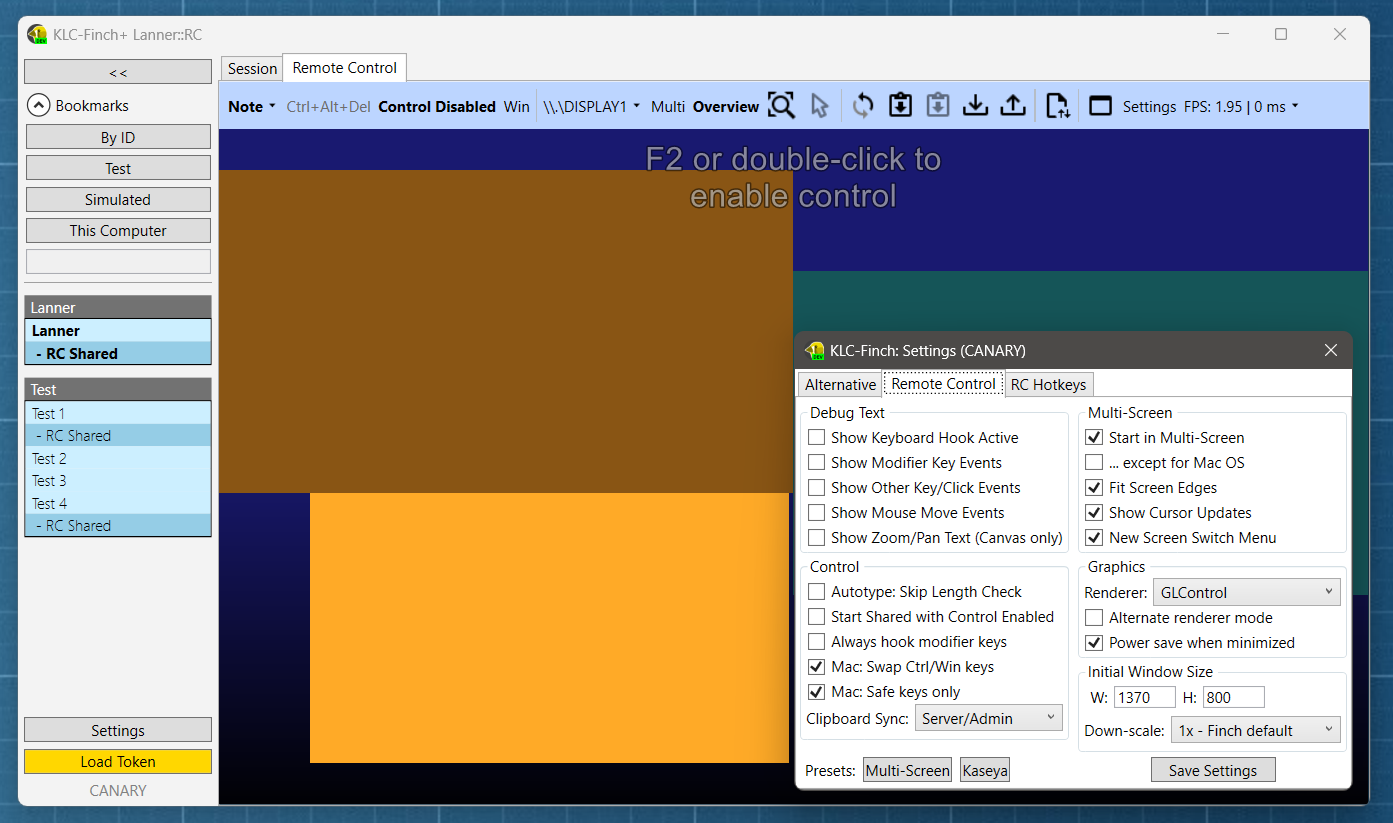The image size is (1393, 823).
Task: Click the initial window height field showing 800
Action: pos(1234,697)
